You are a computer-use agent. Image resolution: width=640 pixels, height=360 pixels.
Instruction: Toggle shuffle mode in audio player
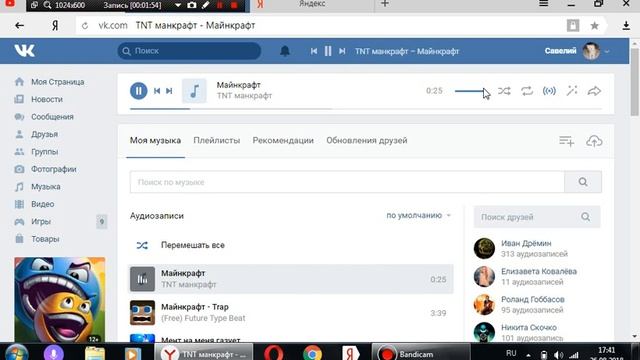pos(504,91)
